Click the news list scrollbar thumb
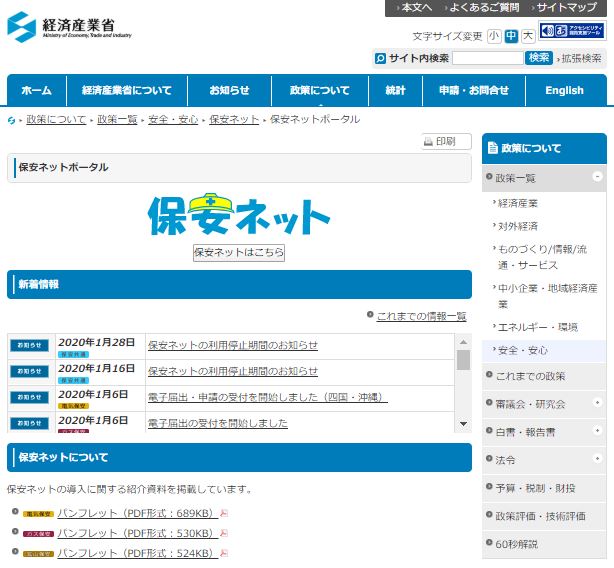The width and height of the screenshot is (614, 568). point(463,360)
